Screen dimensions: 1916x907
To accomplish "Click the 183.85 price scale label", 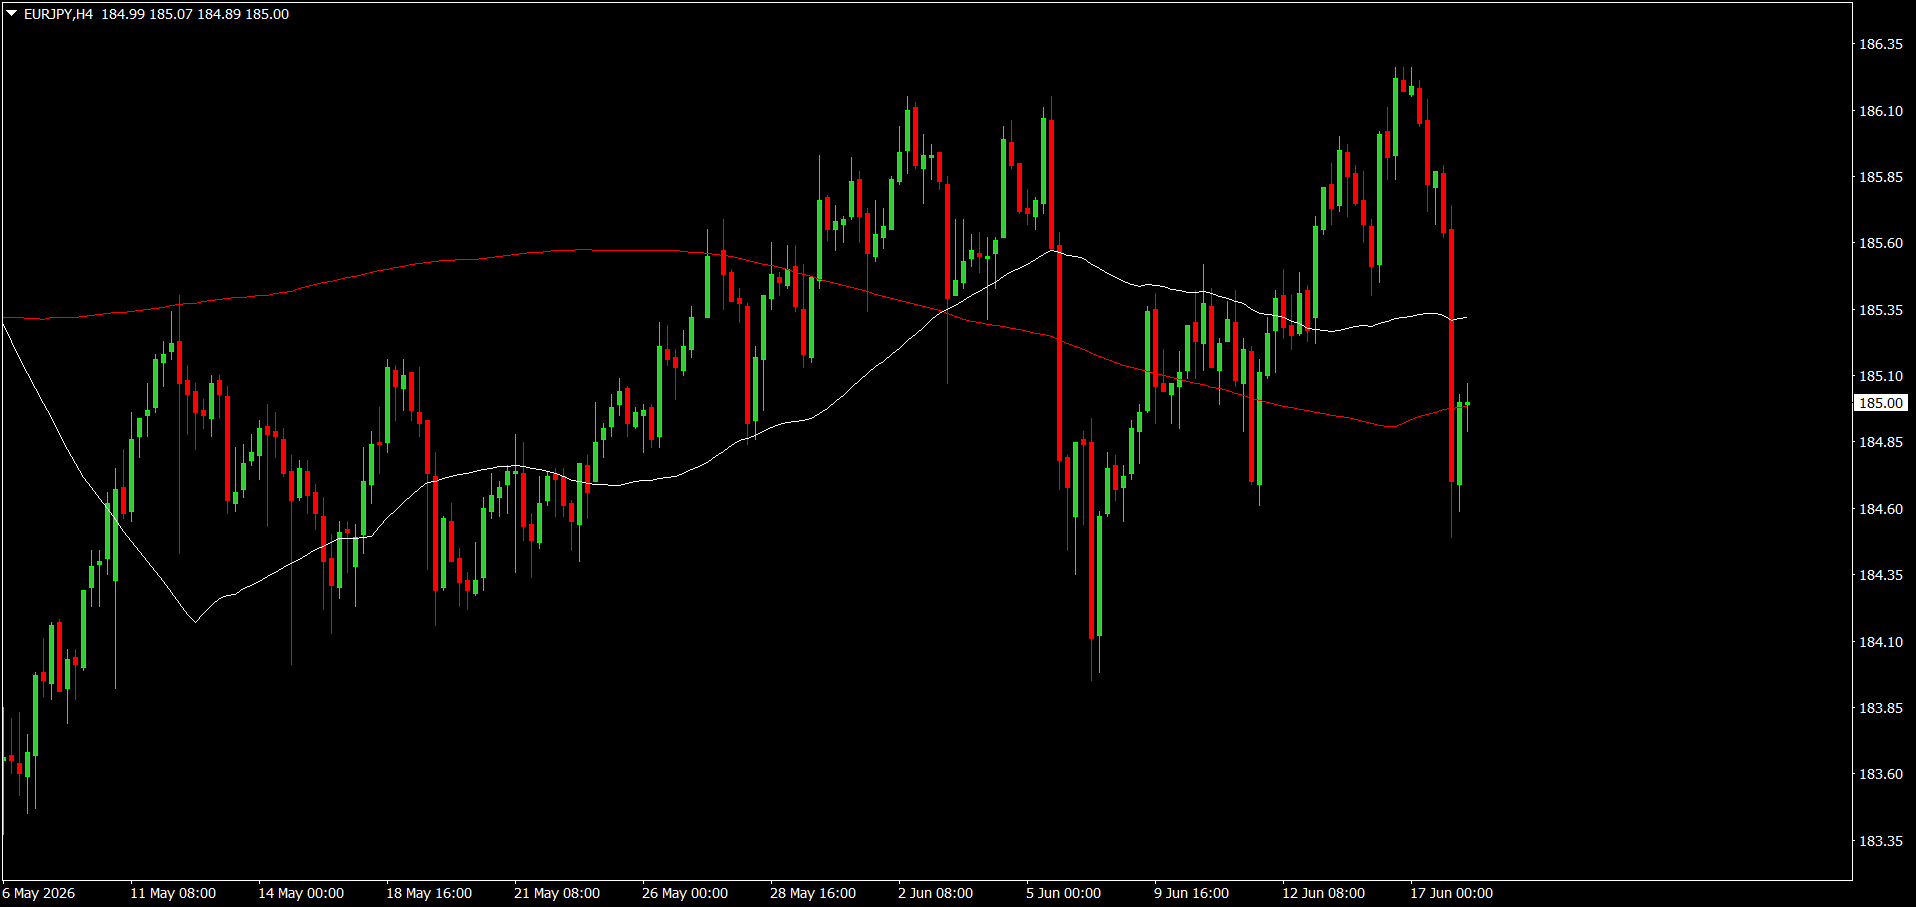I will pyautogui.click(x=1880, y=708).
